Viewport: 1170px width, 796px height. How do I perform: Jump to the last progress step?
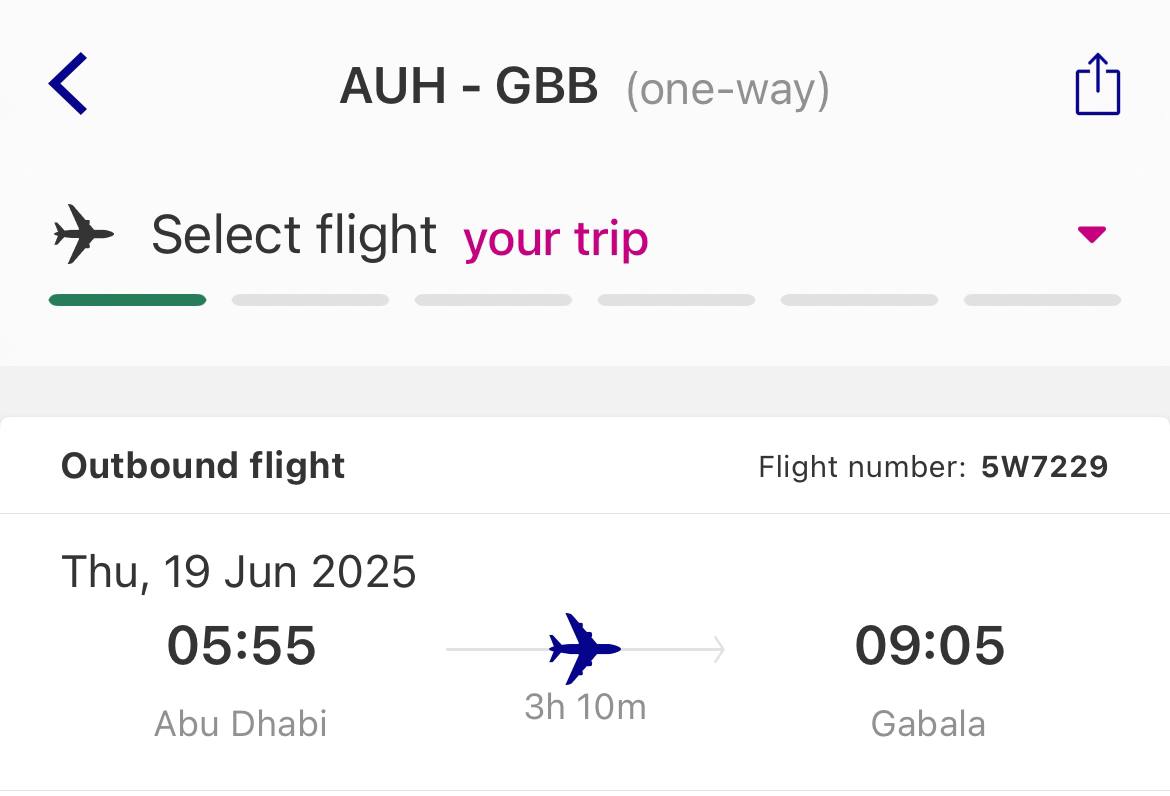pyautogui.click(x=1042, y=300)
